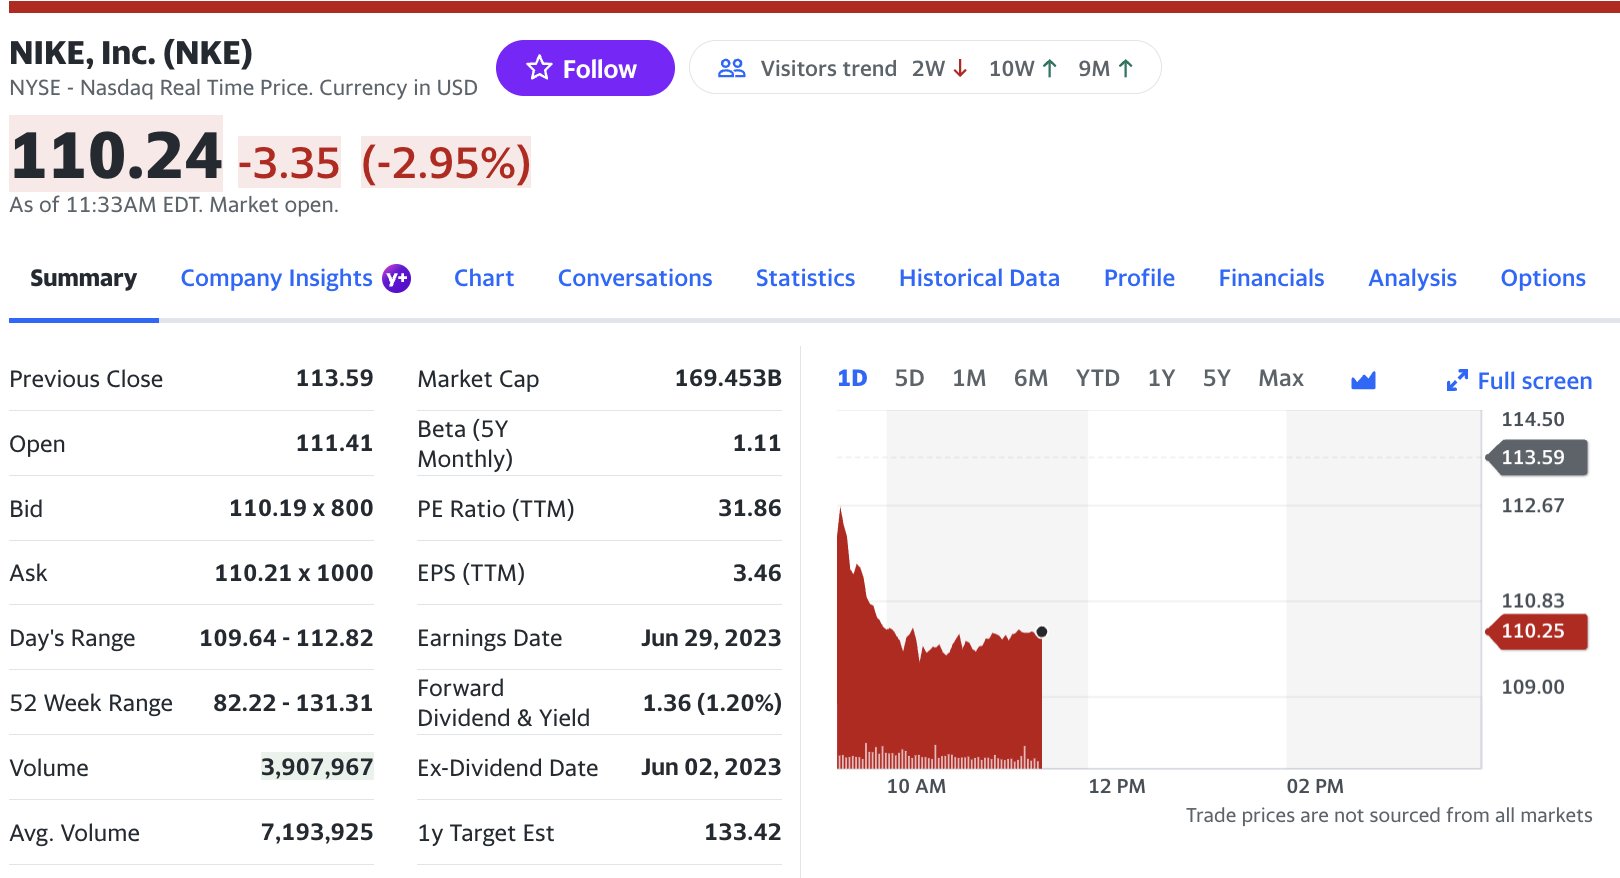Click the 1y Target Est value 133.42

tap(743, 832)
